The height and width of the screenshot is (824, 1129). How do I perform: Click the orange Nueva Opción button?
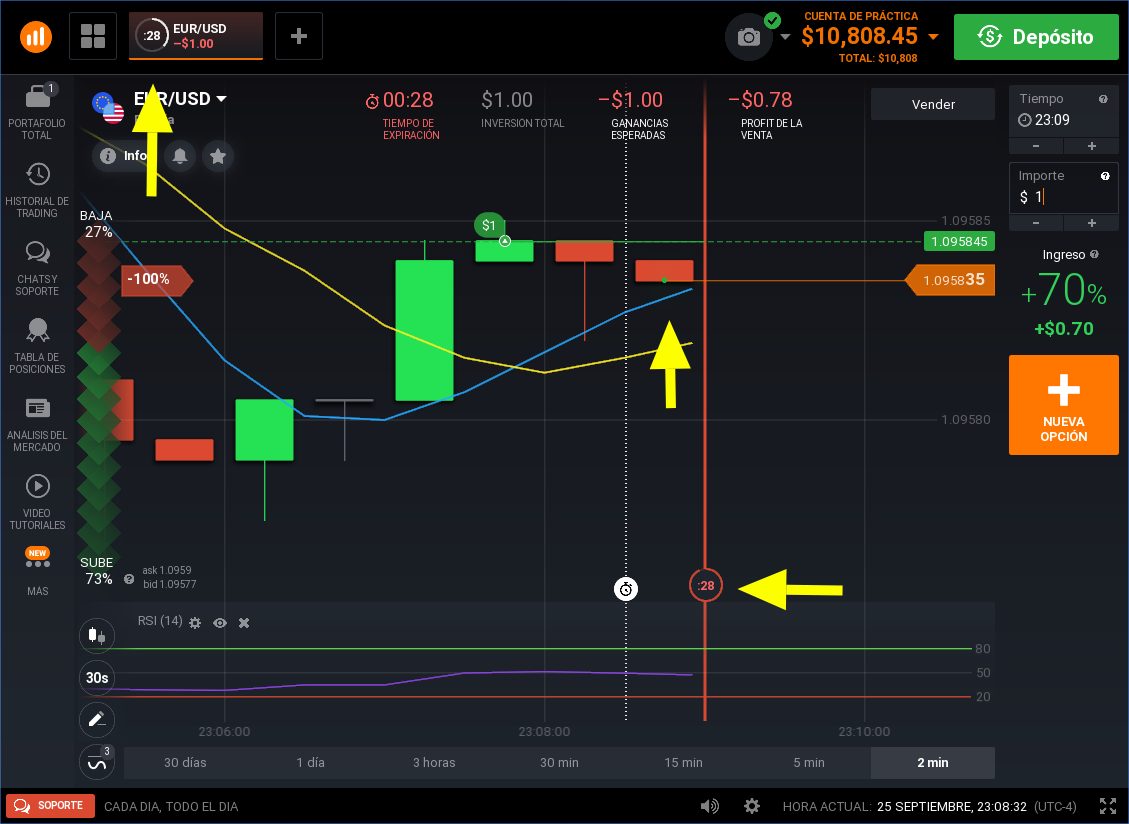(1063, 405)
